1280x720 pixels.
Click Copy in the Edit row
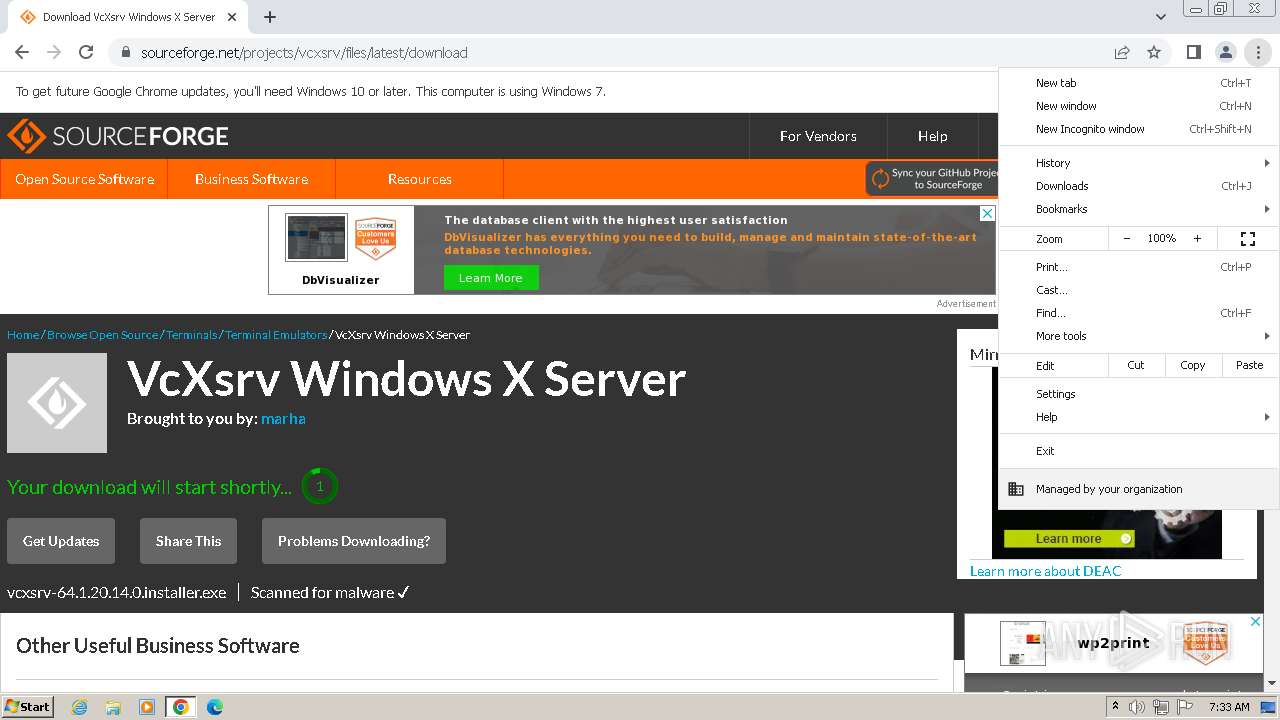[x=1193, y=365]
